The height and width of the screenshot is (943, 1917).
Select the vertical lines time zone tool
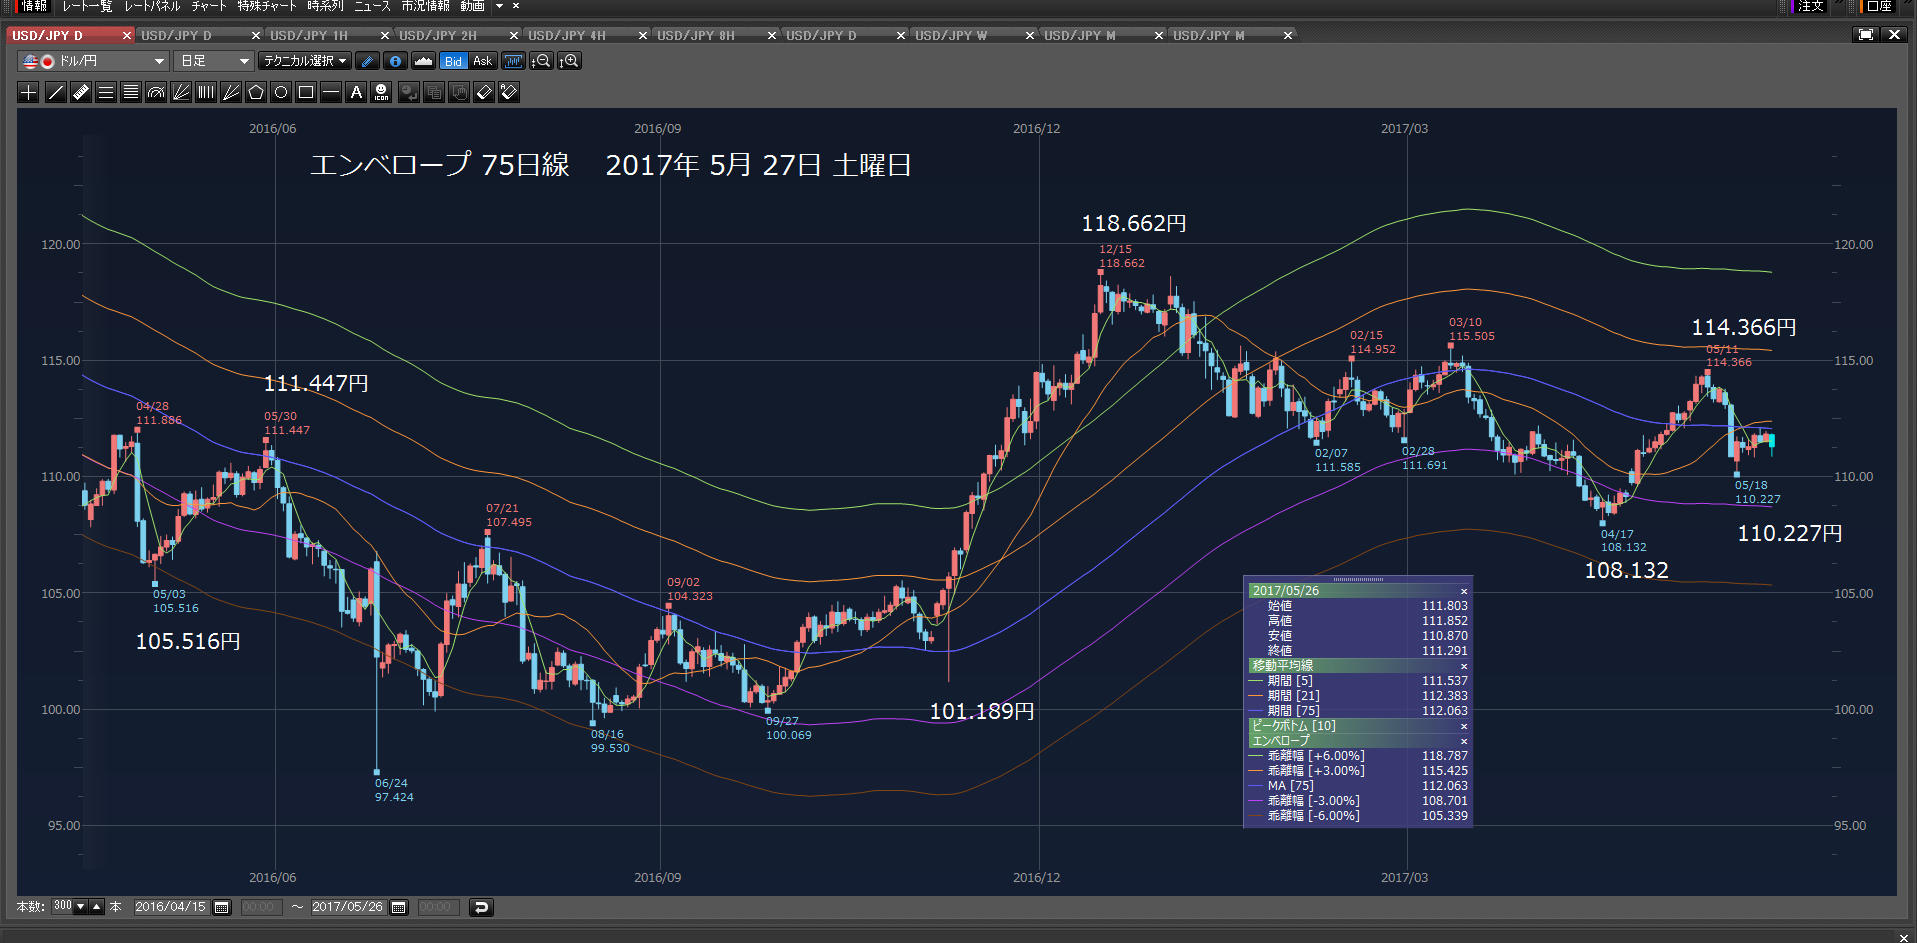206,92
